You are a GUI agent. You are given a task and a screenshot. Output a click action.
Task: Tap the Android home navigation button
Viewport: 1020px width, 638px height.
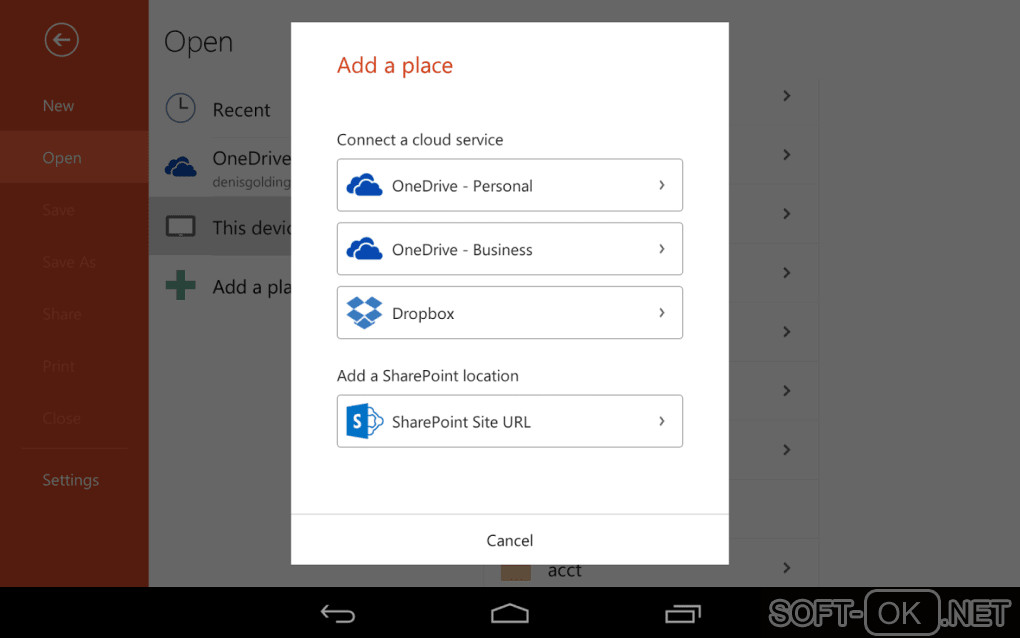click(509, 613)
